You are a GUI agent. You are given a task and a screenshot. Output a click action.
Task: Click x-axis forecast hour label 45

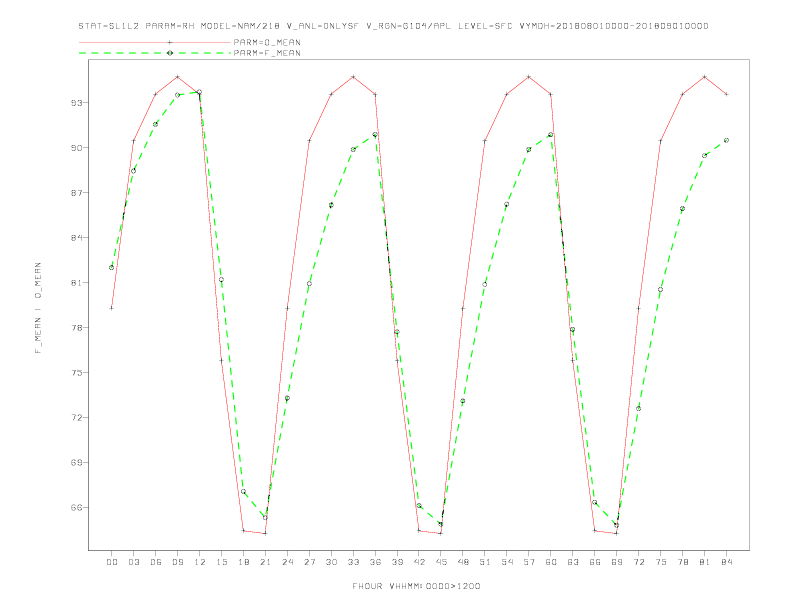coord(441,562)
